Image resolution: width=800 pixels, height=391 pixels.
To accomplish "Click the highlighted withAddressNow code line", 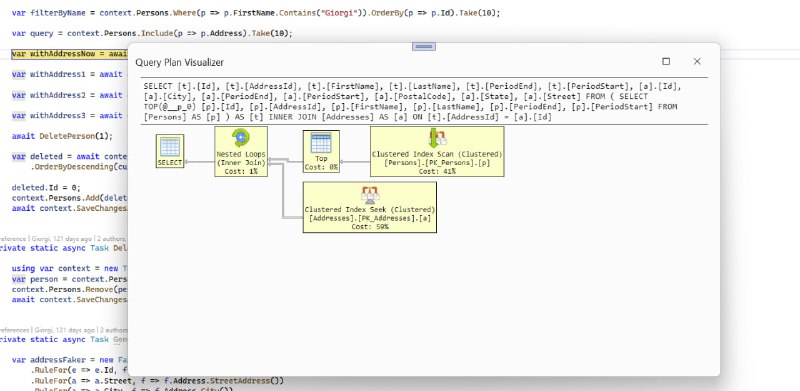I will pyautogui.click(x=69, y=54).
